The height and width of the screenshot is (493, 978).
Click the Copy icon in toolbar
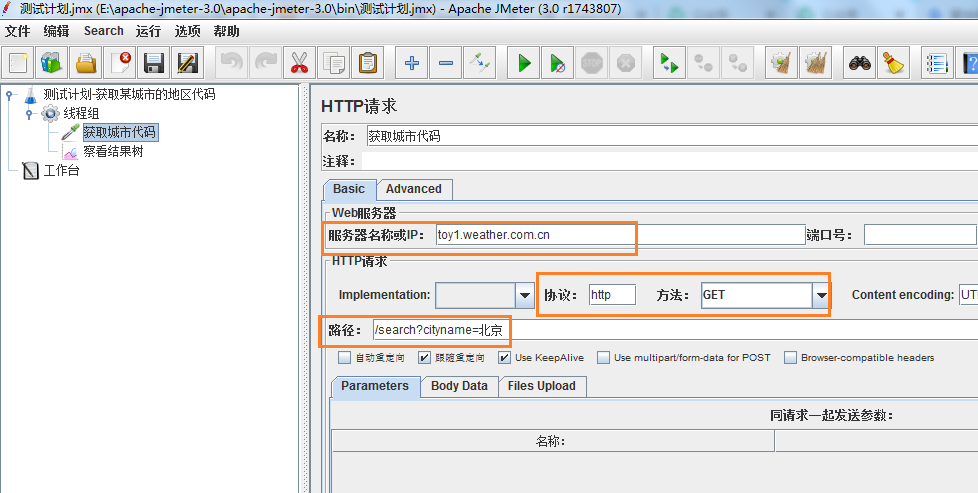(x=334, y=62)
